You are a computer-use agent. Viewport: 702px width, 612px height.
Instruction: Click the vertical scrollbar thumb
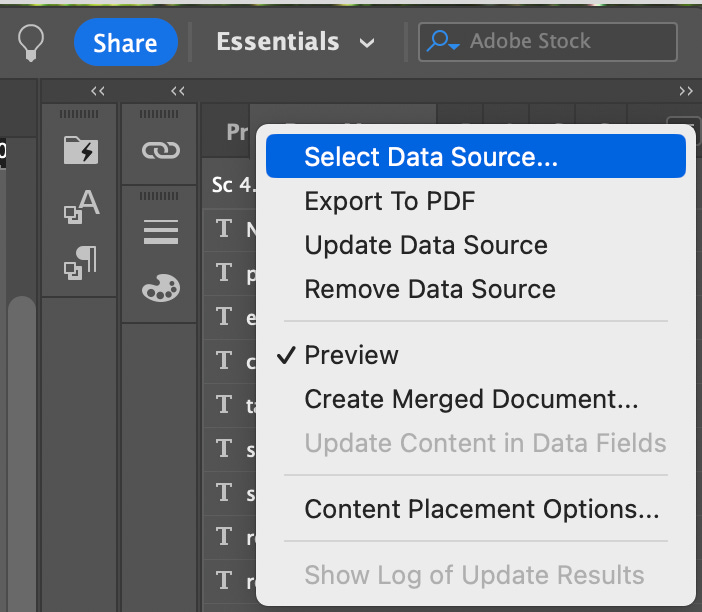[x=21, y=450]
